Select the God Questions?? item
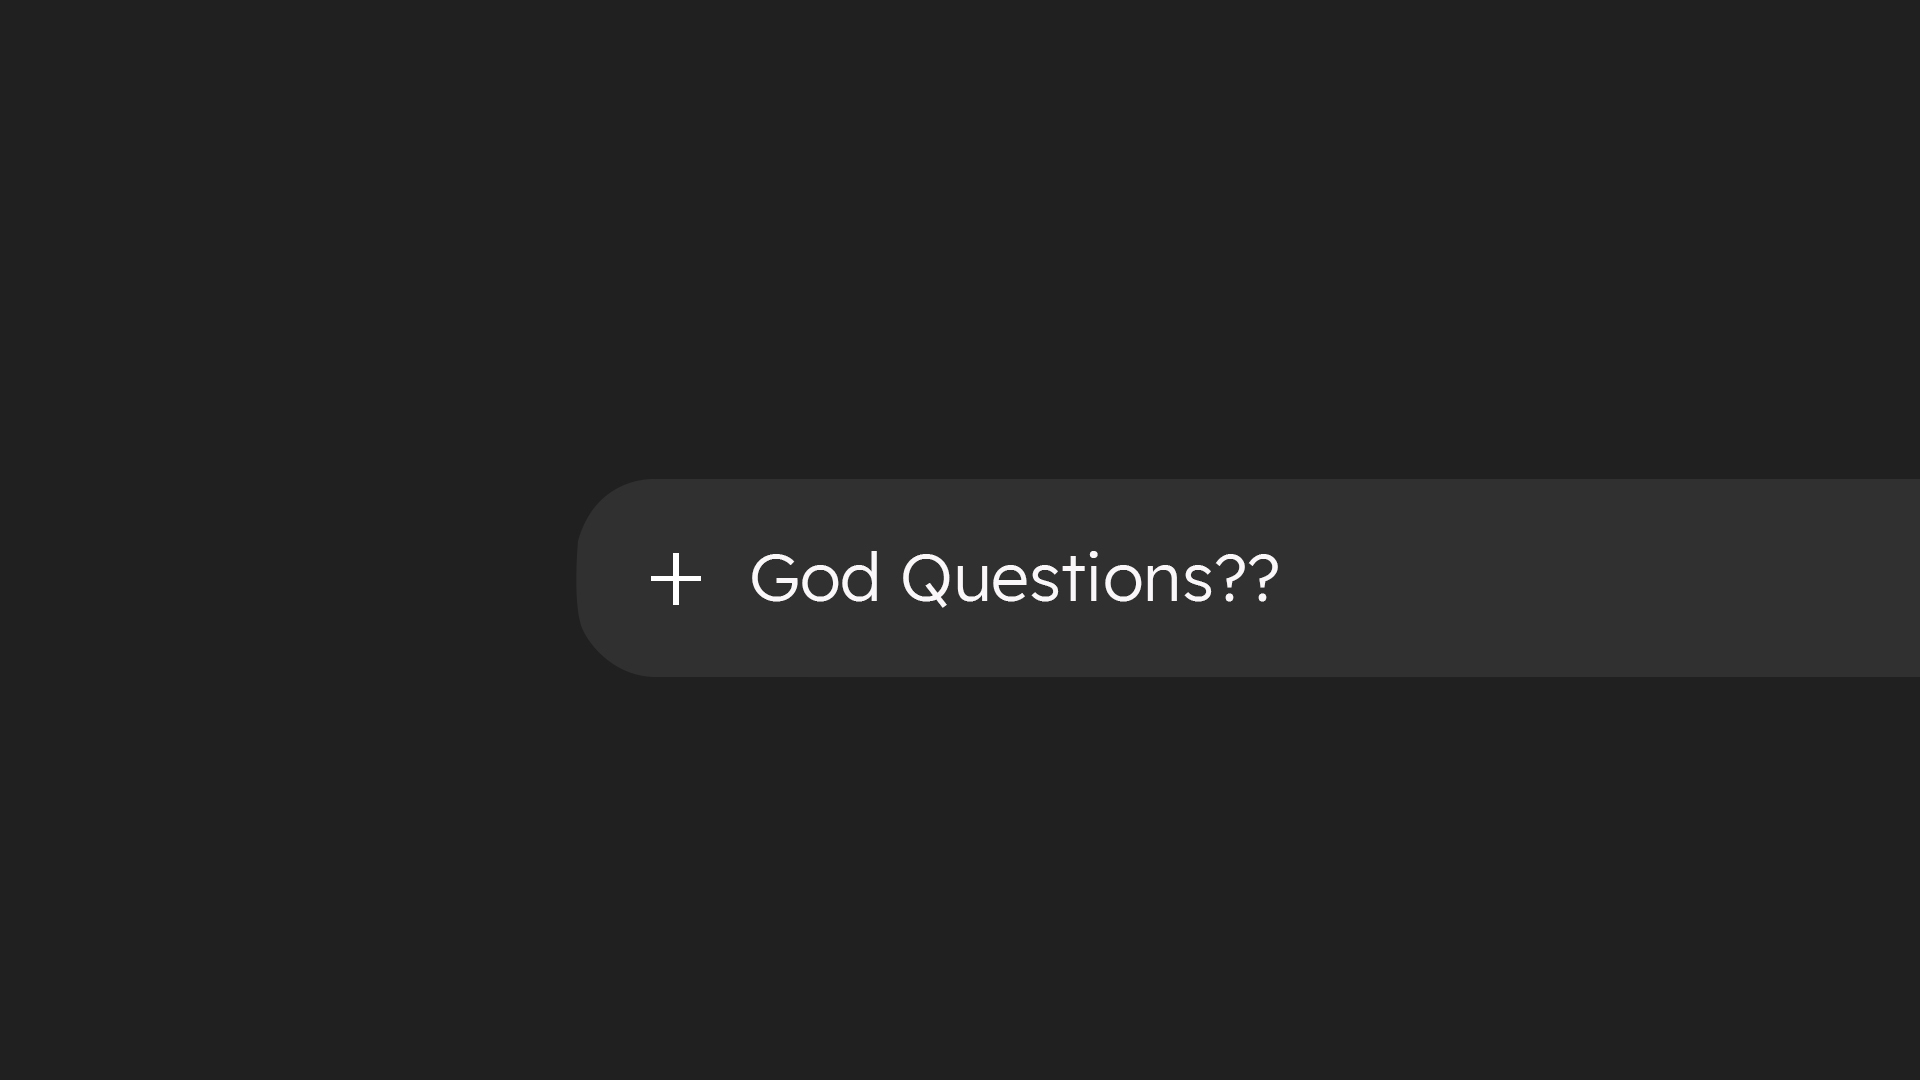The width and height of the screenshot is (1920, 1080). point(1013,578)
